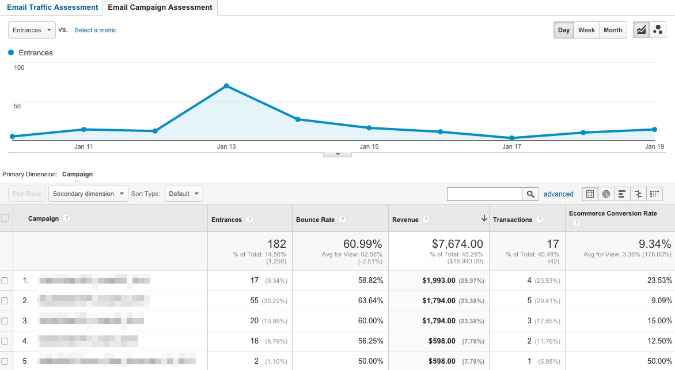675x370 pixels.
Task: Expand the Secondary dimension dropdown
Action: point(88,194)
